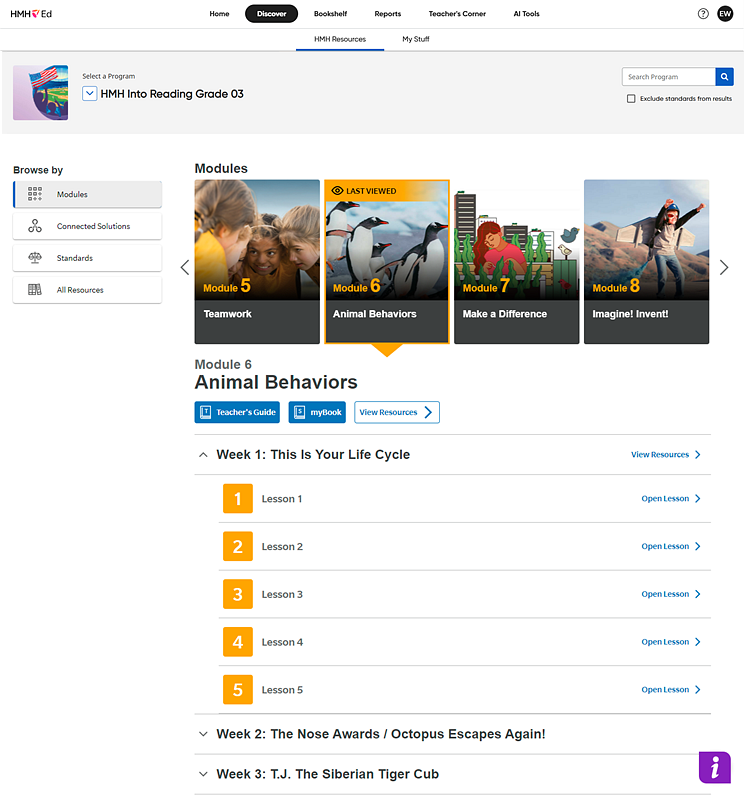Image resolution: width=744 pixels, height=809 pixels.
Task: Switch to the My Stuff tab
Action: click(x=415, y=39)
